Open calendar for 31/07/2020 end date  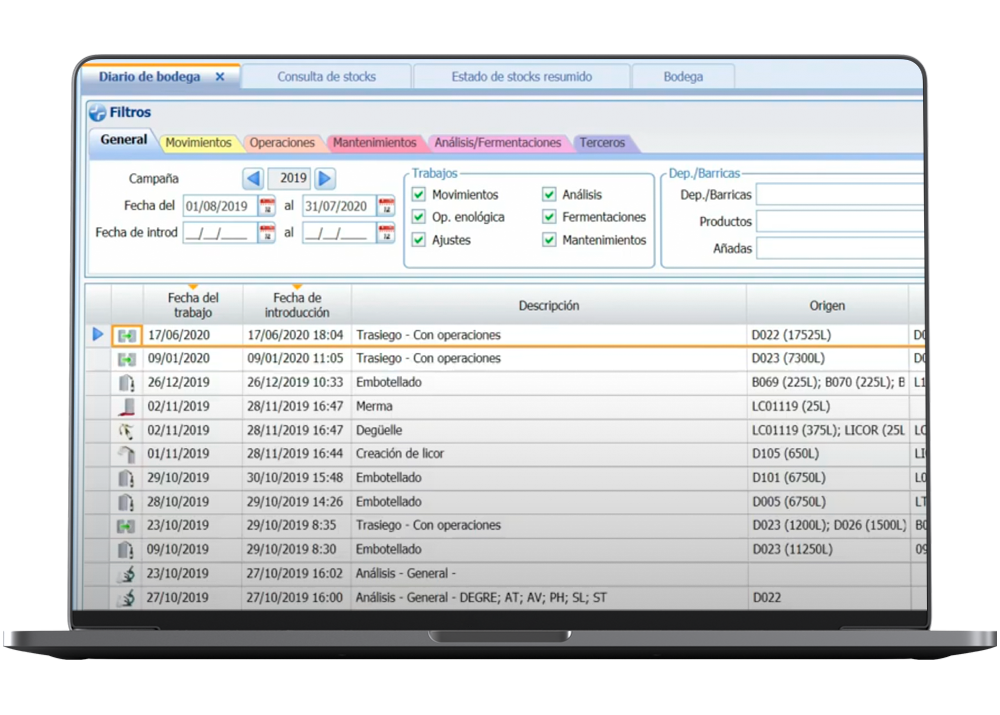pyautogui.click(x=386, y=206)
